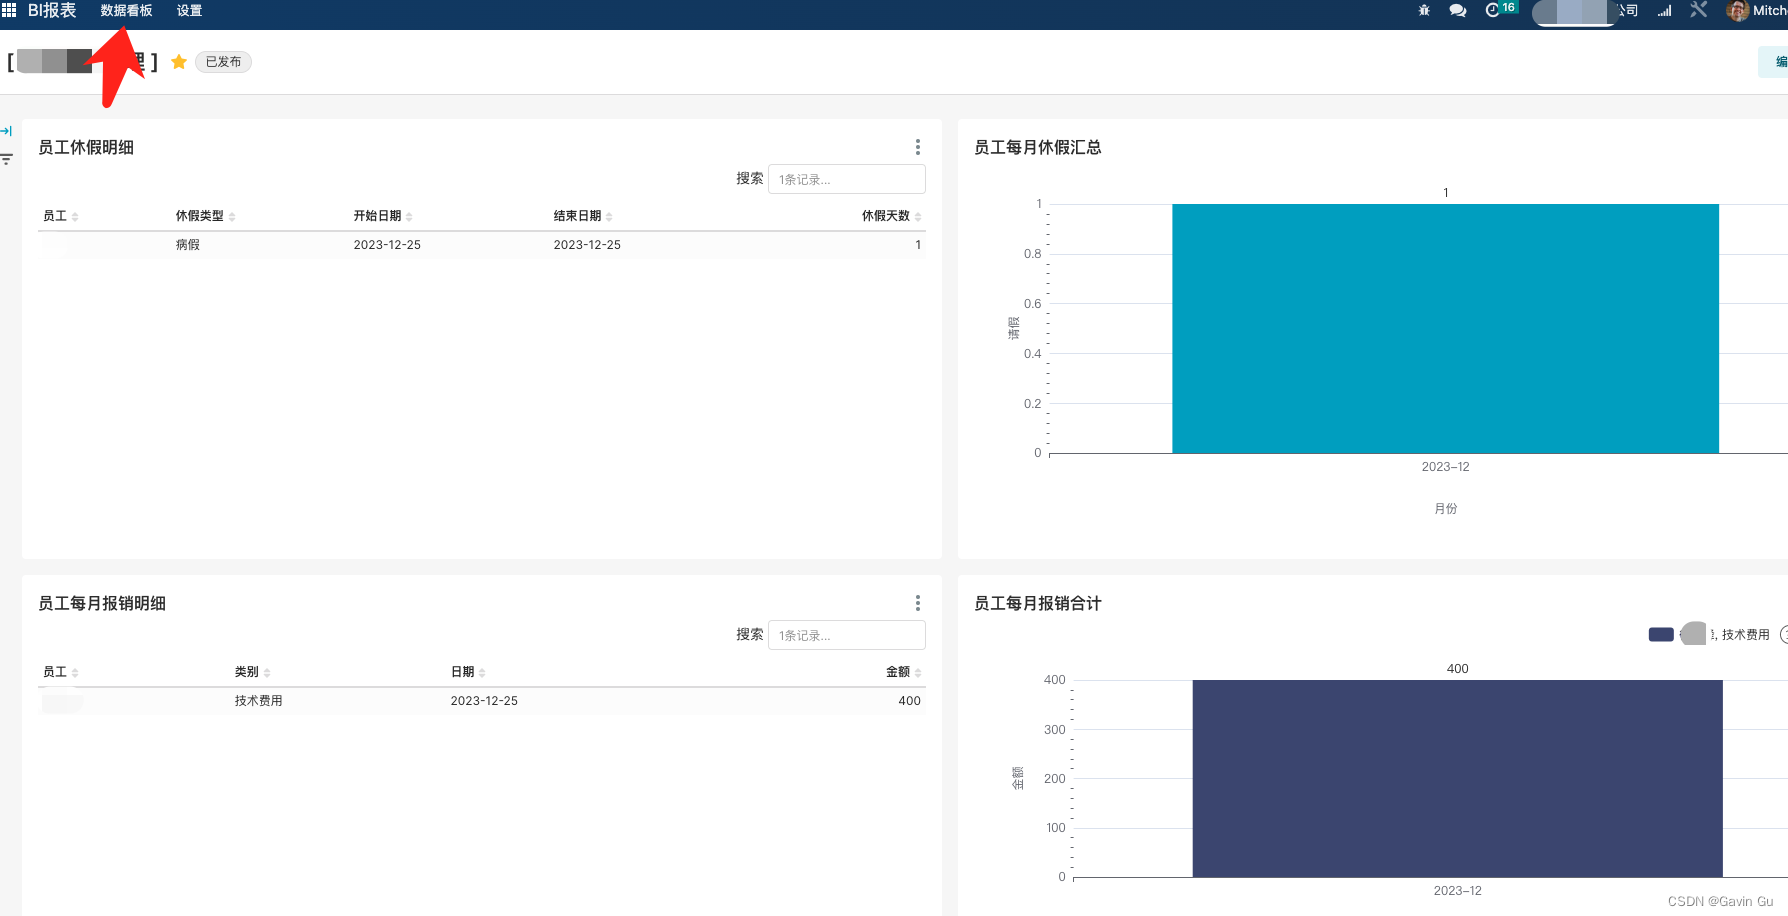Click the 2023-12-25 start date in the 病假 row
This screenshot has height=916, width=1788.
click(x=387, y=245)
